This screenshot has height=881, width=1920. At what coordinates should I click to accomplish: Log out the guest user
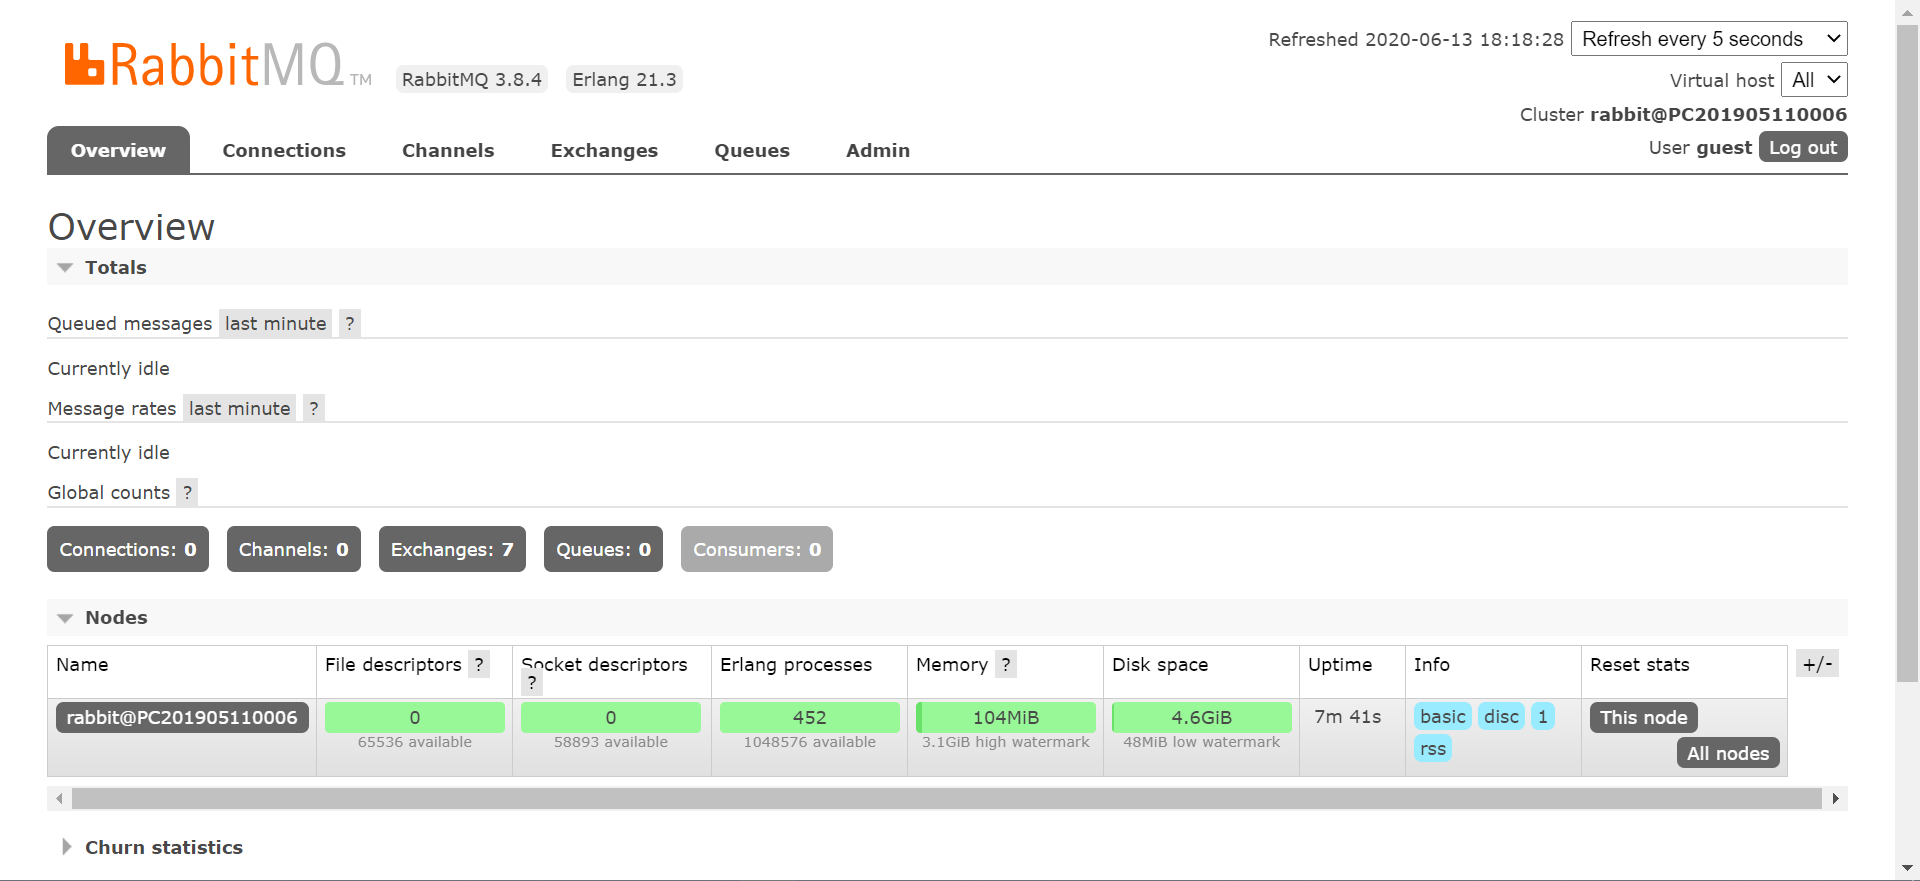click(x=1803, y=147)
